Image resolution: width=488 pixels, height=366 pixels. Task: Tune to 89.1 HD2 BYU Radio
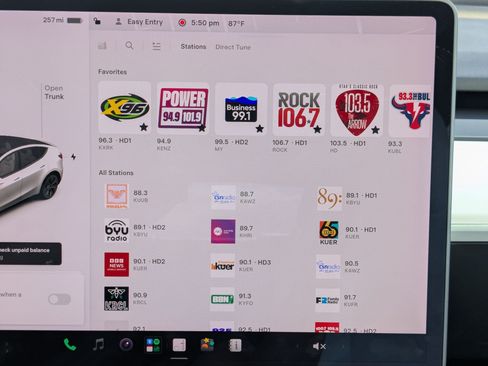pos(135,230)
